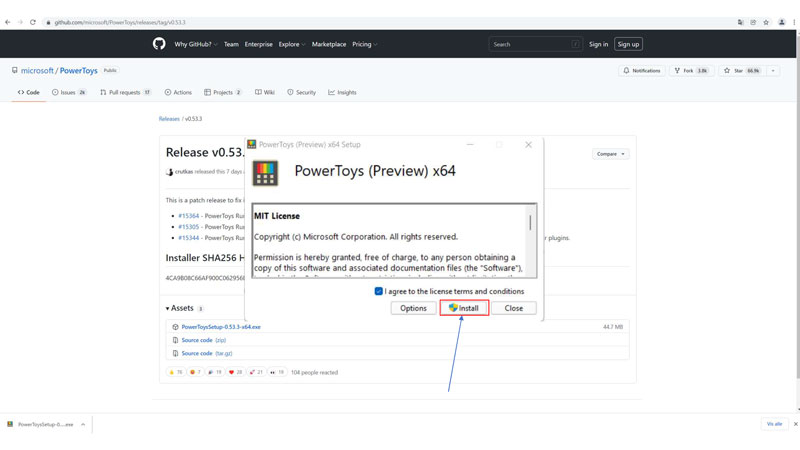
Task: Open the Security tab
Action: 301,92
